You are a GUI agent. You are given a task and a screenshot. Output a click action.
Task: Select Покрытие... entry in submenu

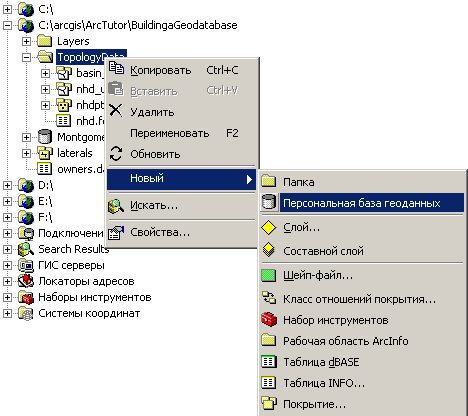tap(362, 404)
